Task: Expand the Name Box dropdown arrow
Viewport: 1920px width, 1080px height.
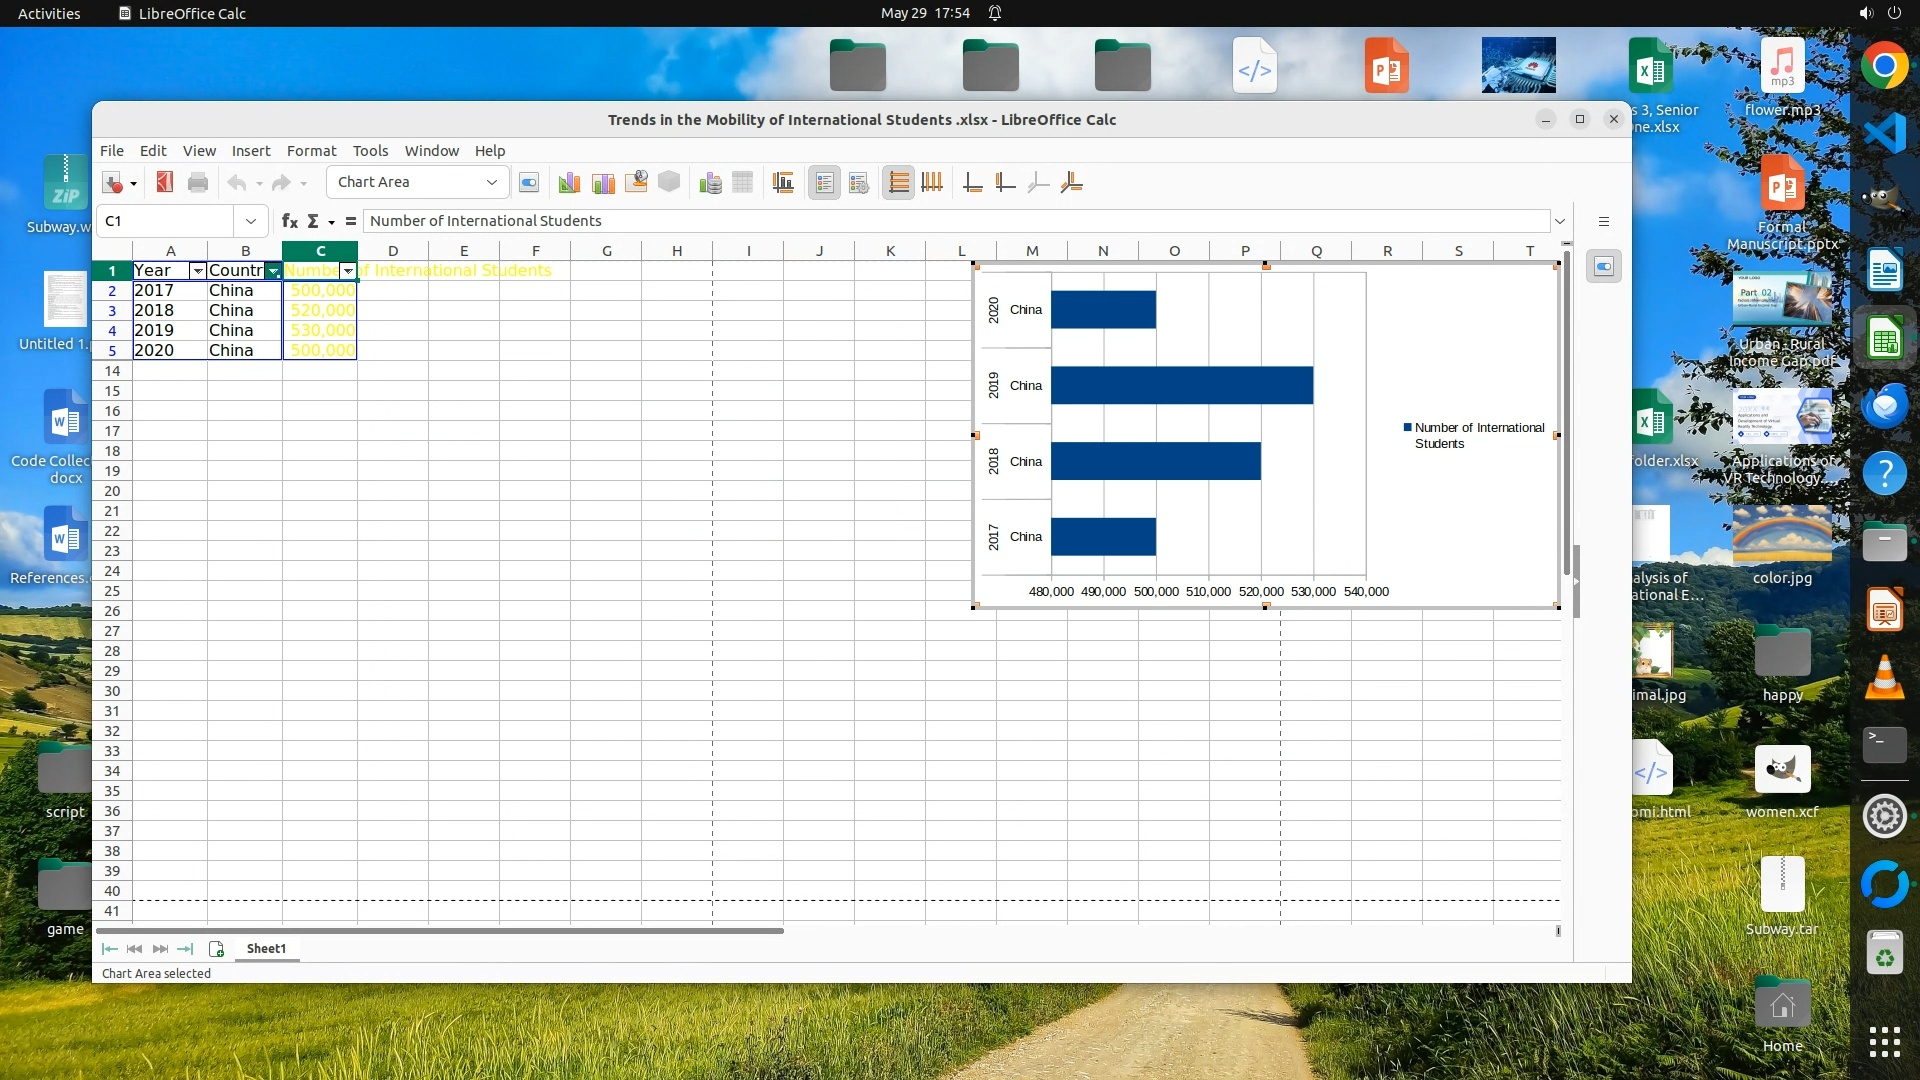Action: tap(250, 221)
